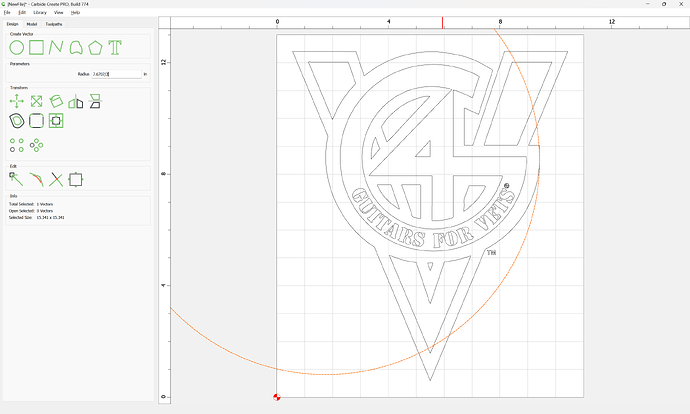690x414 pixels.
Task: Click the 'Selected Size: 15.341 x 15.341' text
Action: [37, 217]
